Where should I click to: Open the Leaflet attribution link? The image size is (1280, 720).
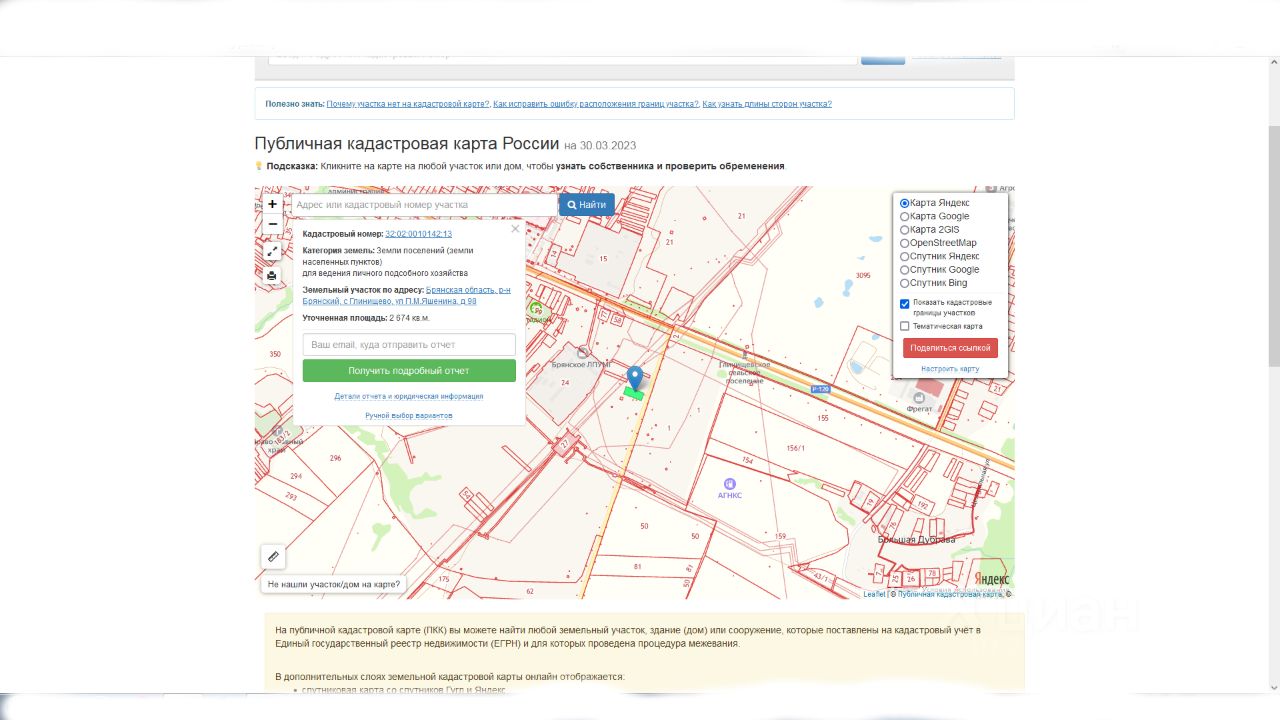[874, 594]
